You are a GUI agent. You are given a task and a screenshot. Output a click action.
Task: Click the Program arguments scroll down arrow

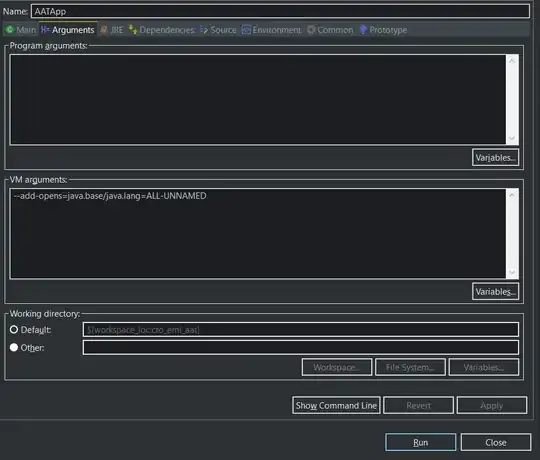pos(512,138)
